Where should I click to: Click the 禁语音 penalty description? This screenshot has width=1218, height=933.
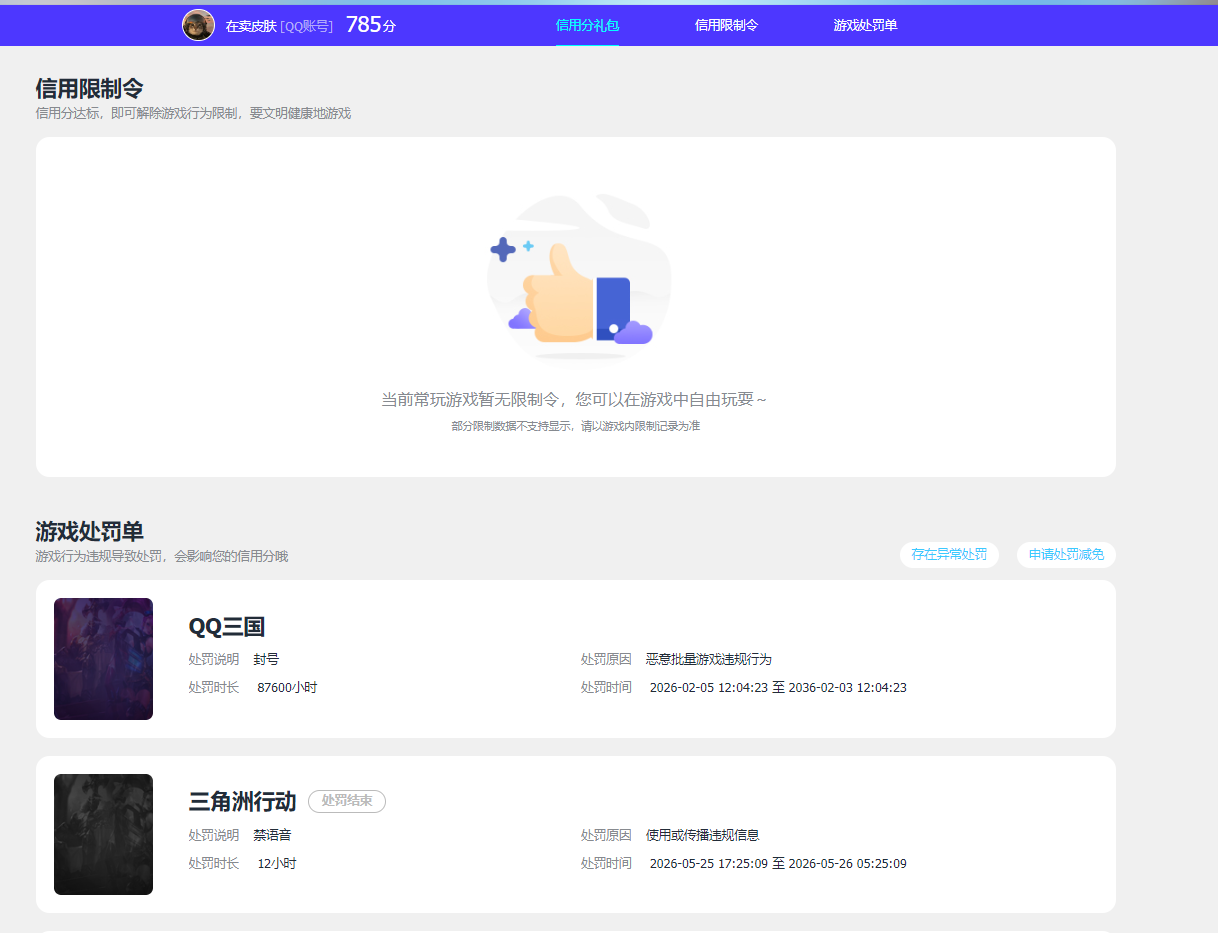272,835
